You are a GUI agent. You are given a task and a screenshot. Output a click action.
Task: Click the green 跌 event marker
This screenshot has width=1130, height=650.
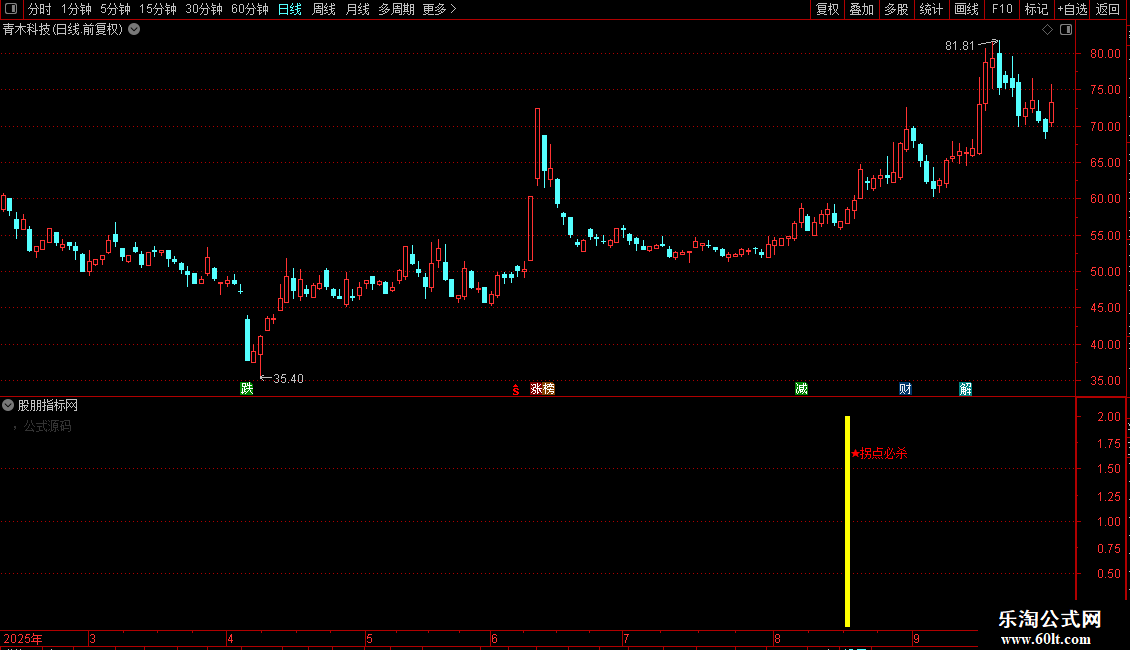click(246, 389)
